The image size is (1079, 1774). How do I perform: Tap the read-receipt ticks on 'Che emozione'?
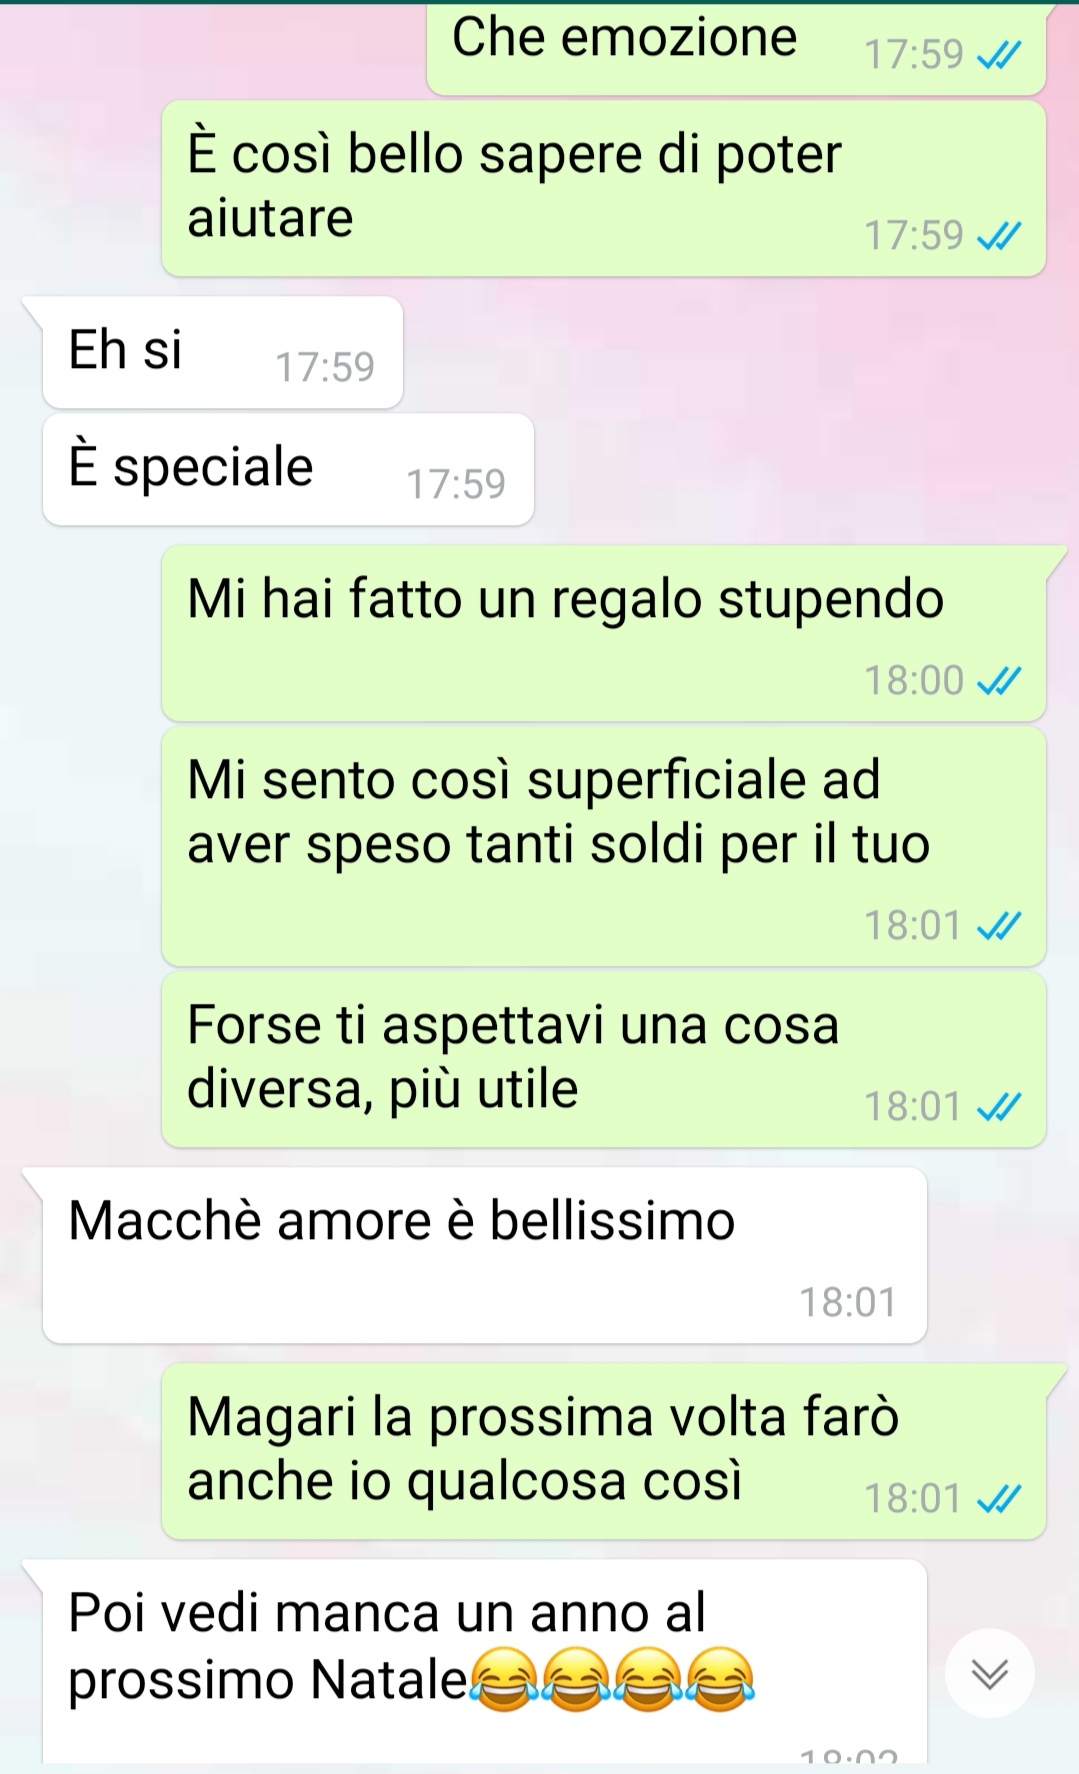998,54
